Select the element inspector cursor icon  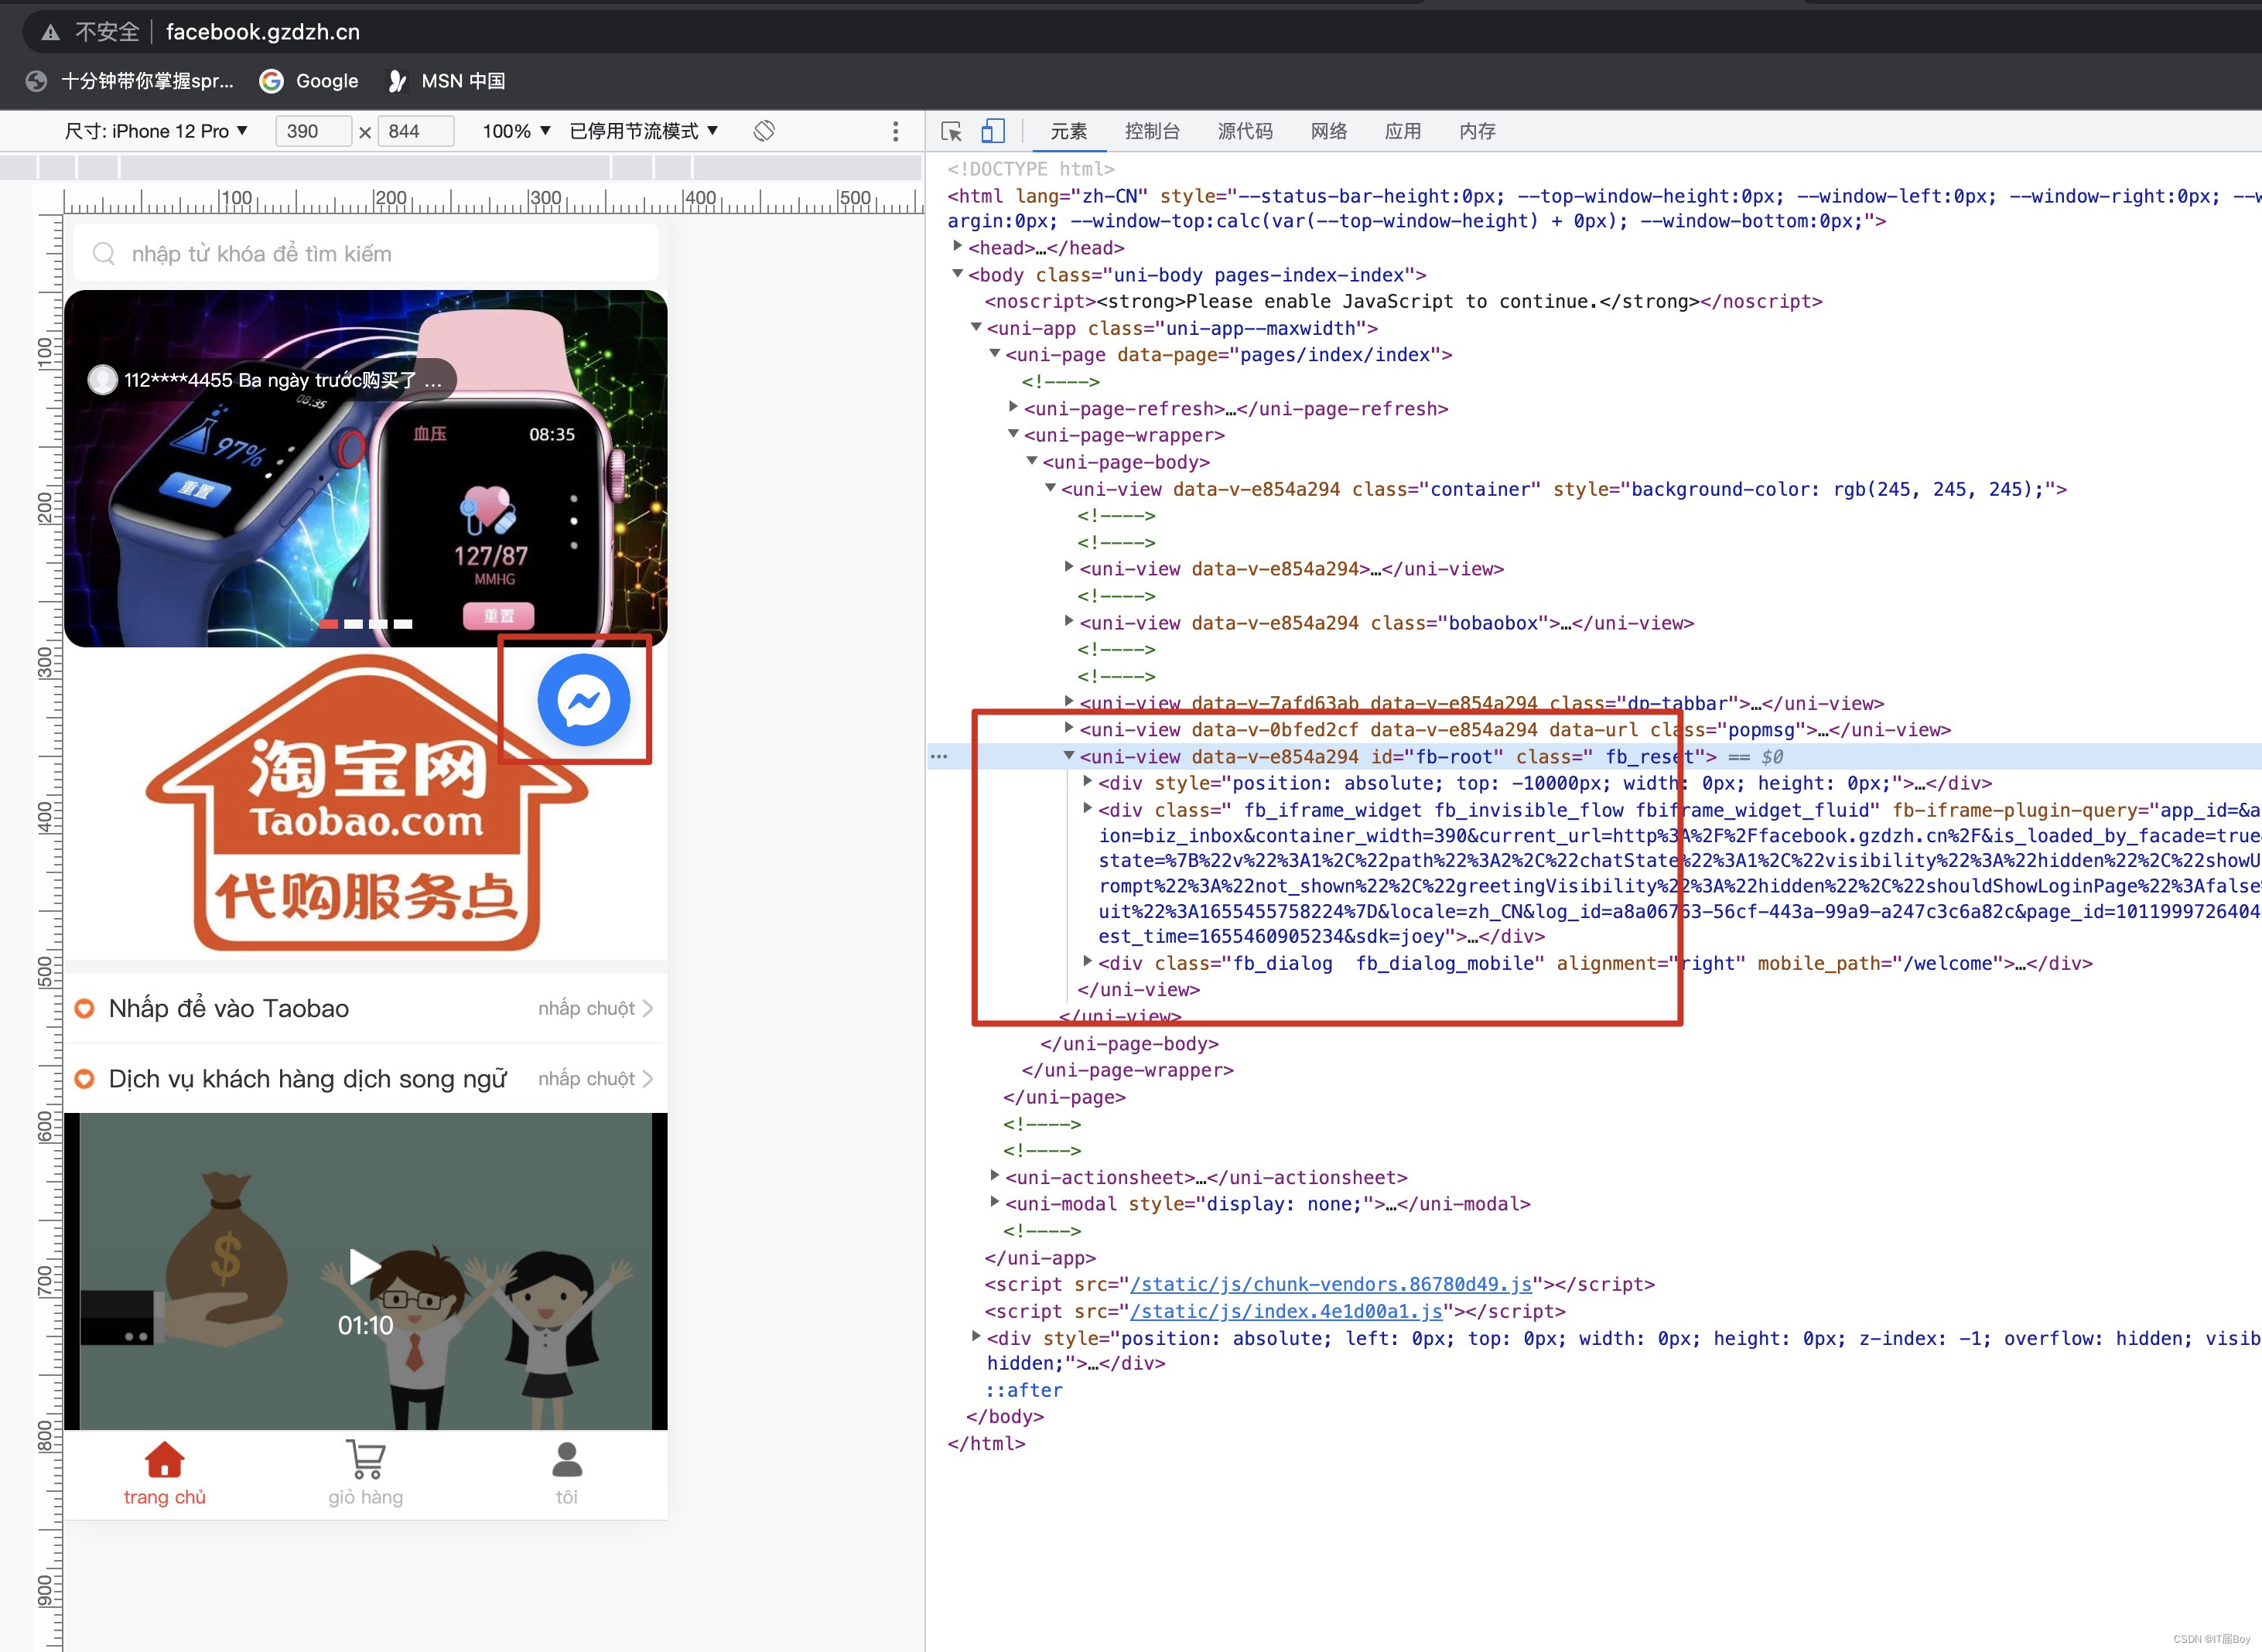pos(951,131)
